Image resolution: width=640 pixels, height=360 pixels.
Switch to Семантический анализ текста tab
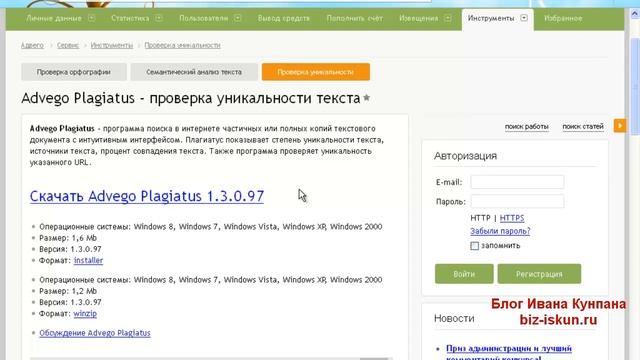pyautogui.click(x=194, y=72)
